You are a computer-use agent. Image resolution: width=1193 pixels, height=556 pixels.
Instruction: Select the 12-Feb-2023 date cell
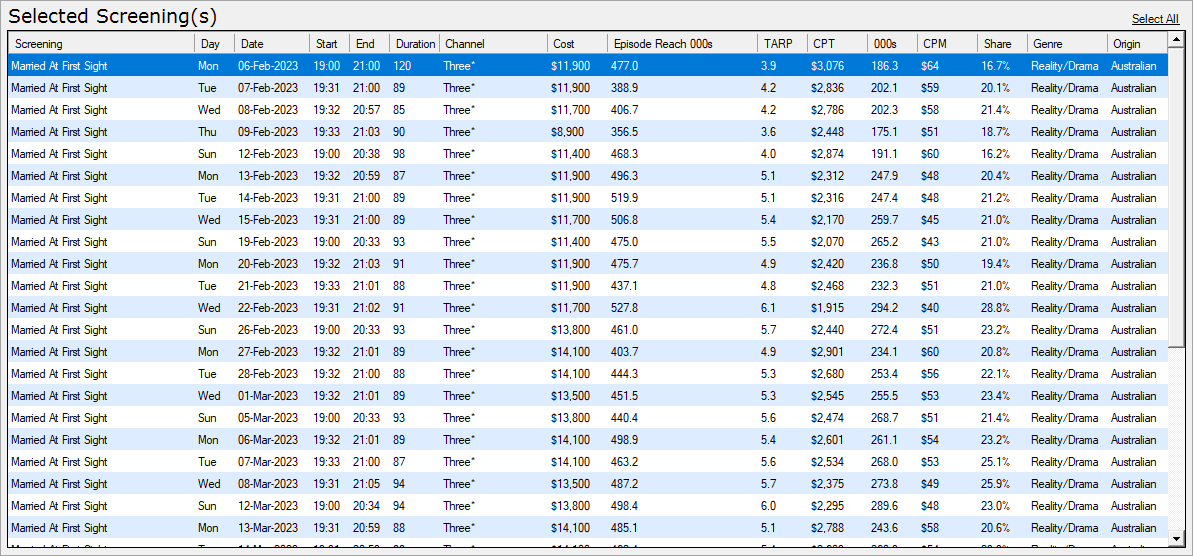pos(269,154)
